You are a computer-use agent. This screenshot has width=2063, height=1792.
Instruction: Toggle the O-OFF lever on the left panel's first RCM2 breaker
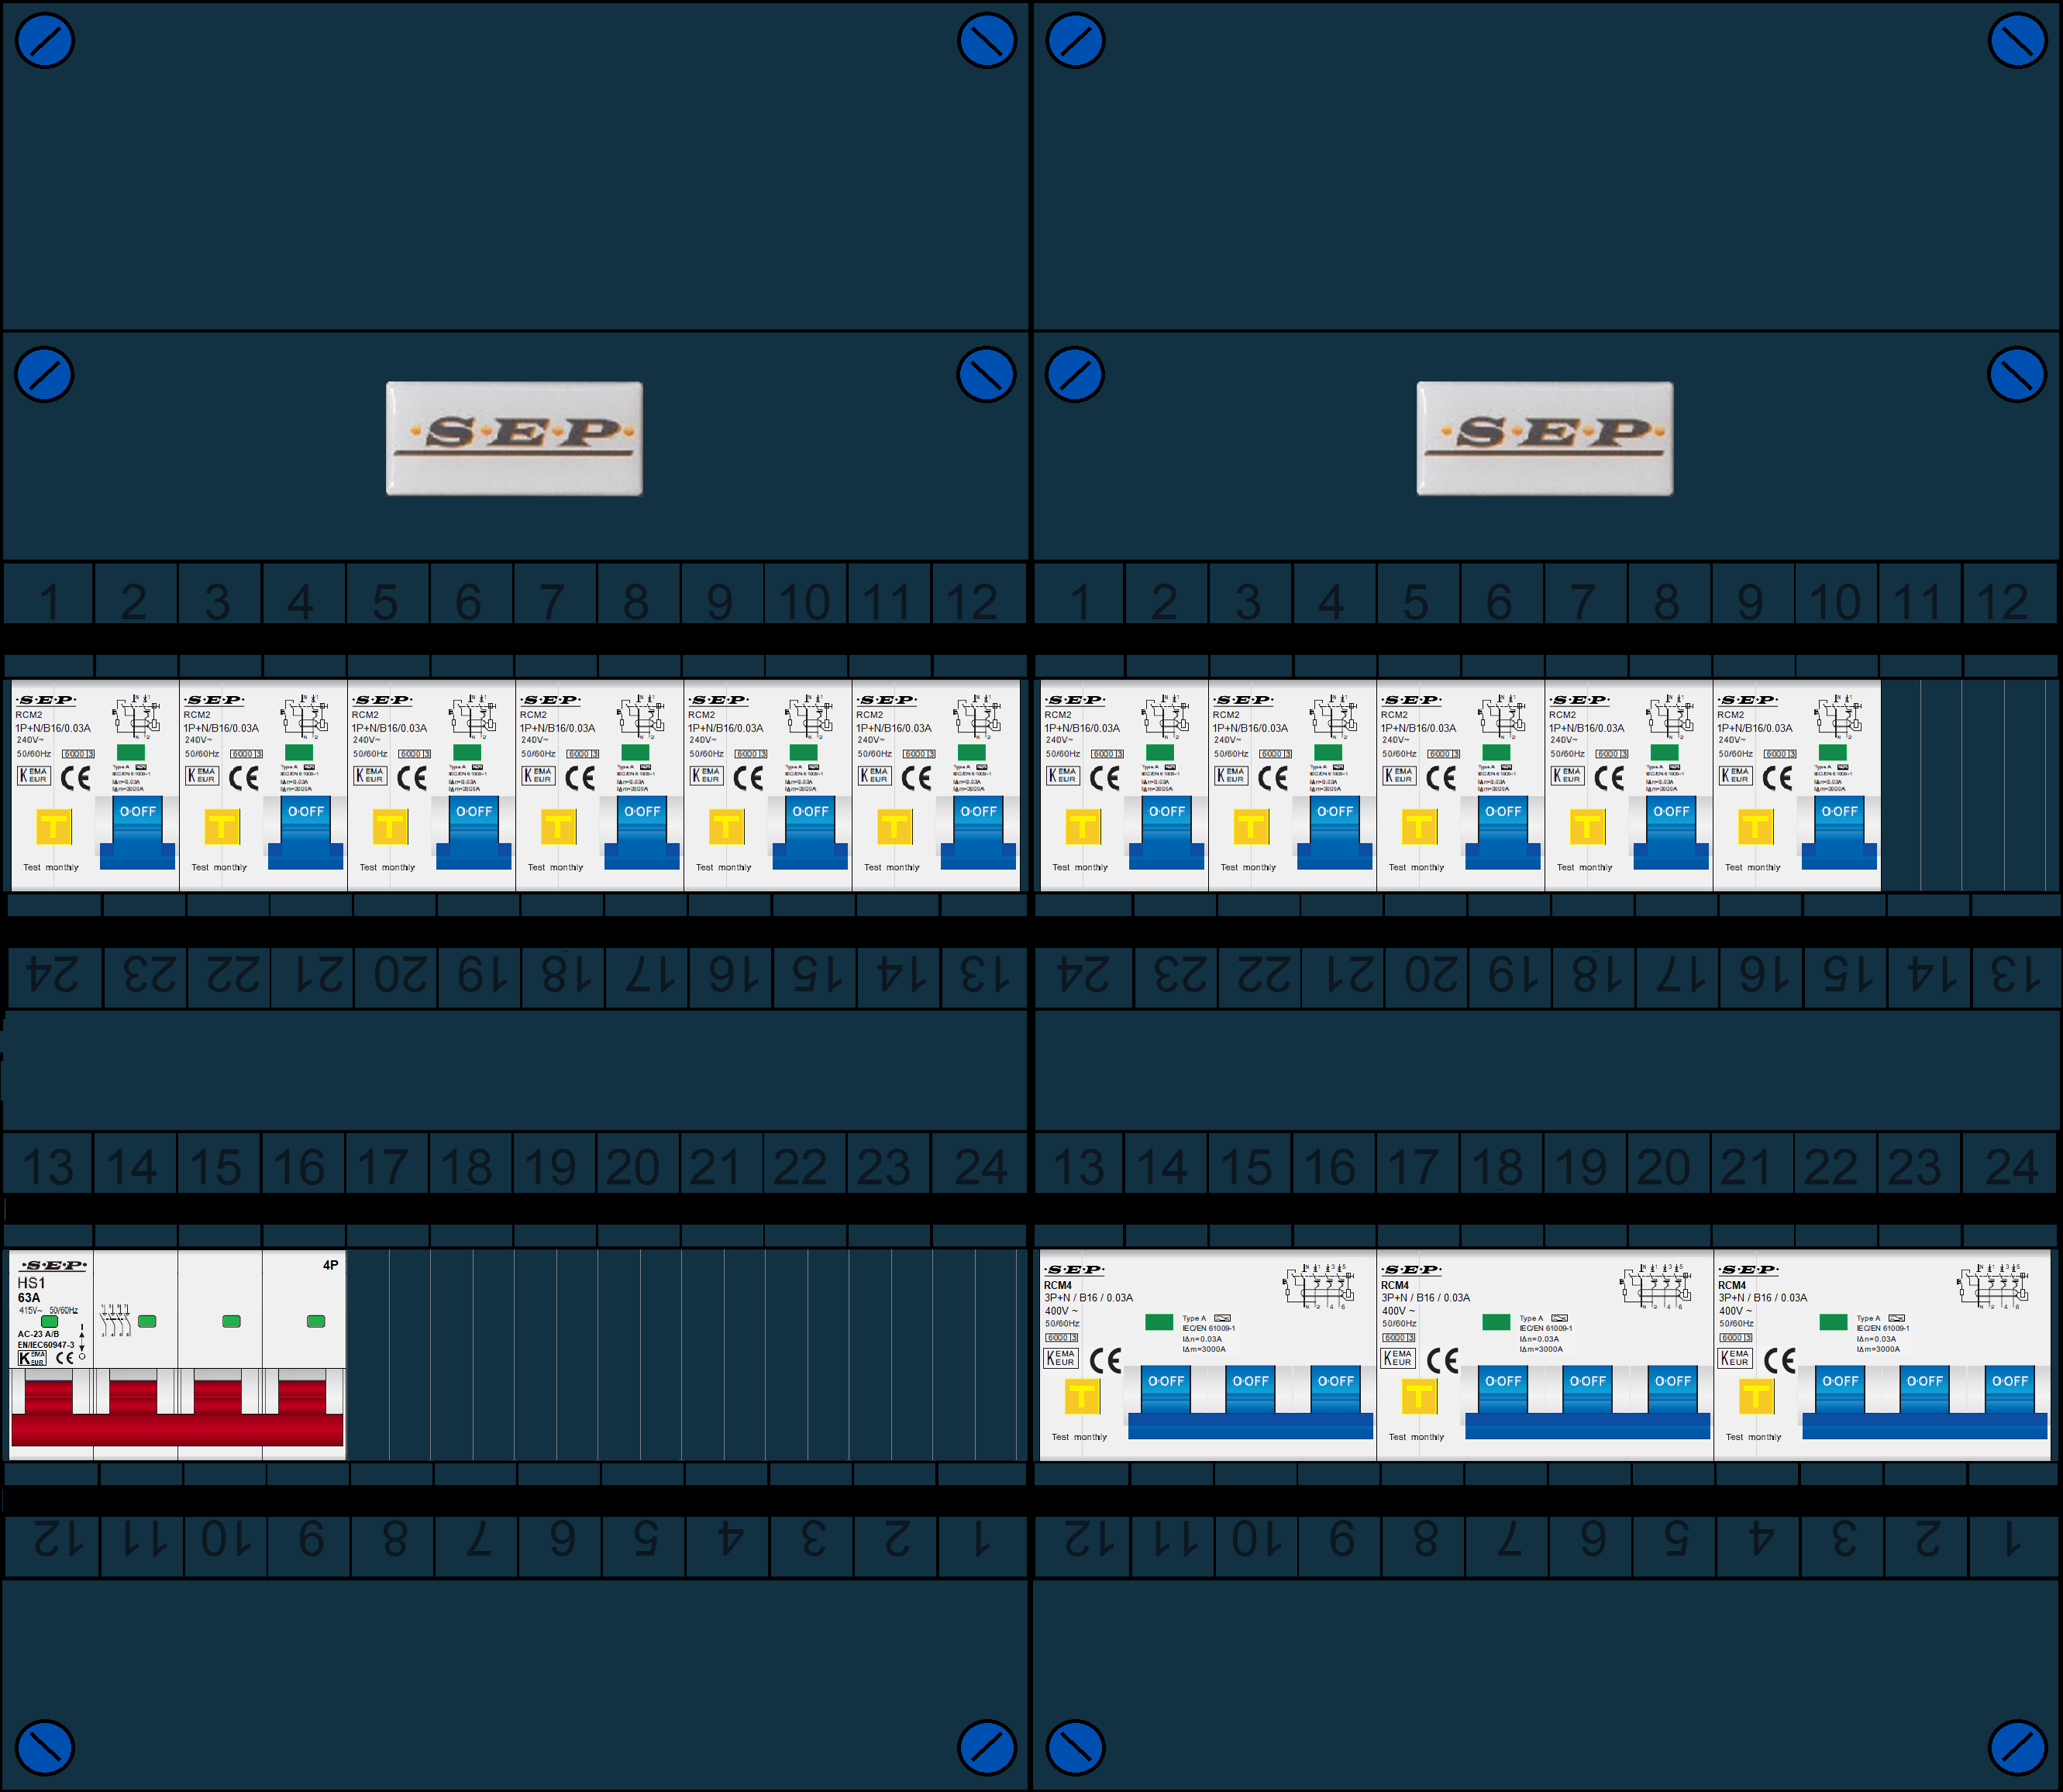click(138, 832)
